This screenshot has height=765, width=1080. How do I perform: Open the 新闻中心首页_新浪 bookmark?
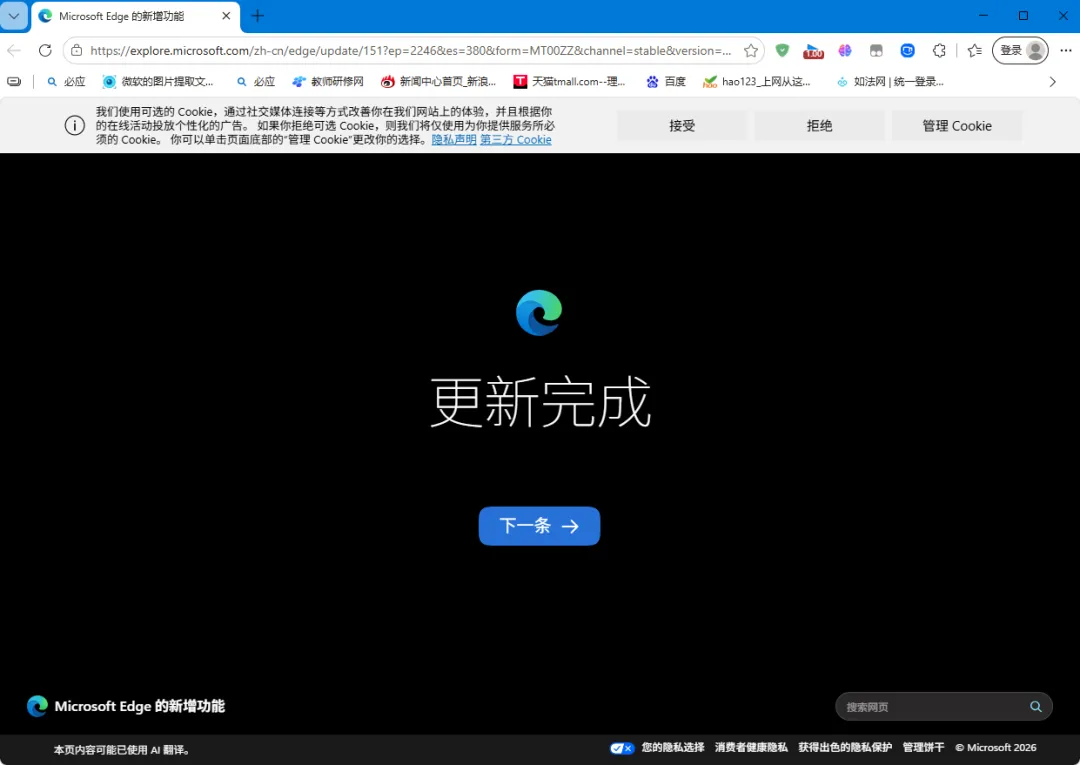click(x=438, y=81)
